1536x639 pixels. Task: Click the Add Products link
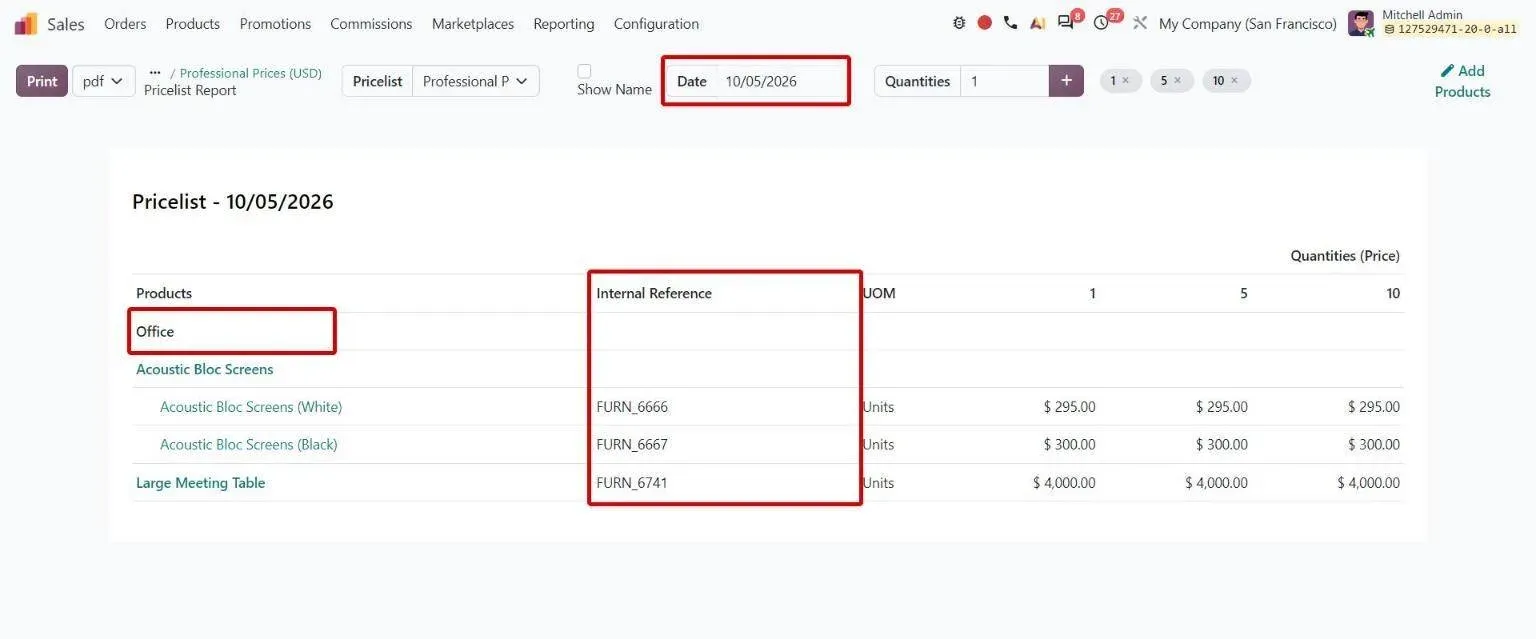pos(1462,81)
